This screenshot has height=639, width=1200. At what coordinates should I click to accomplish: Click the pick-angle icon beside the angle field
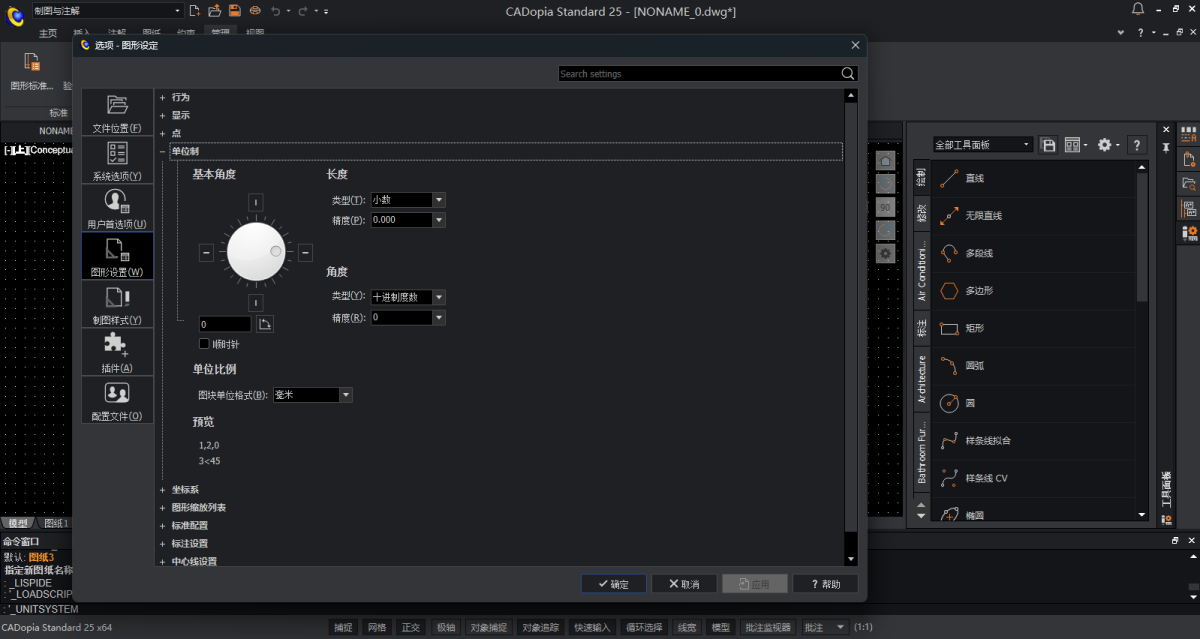pyautogui.click(x=265, y=324)
